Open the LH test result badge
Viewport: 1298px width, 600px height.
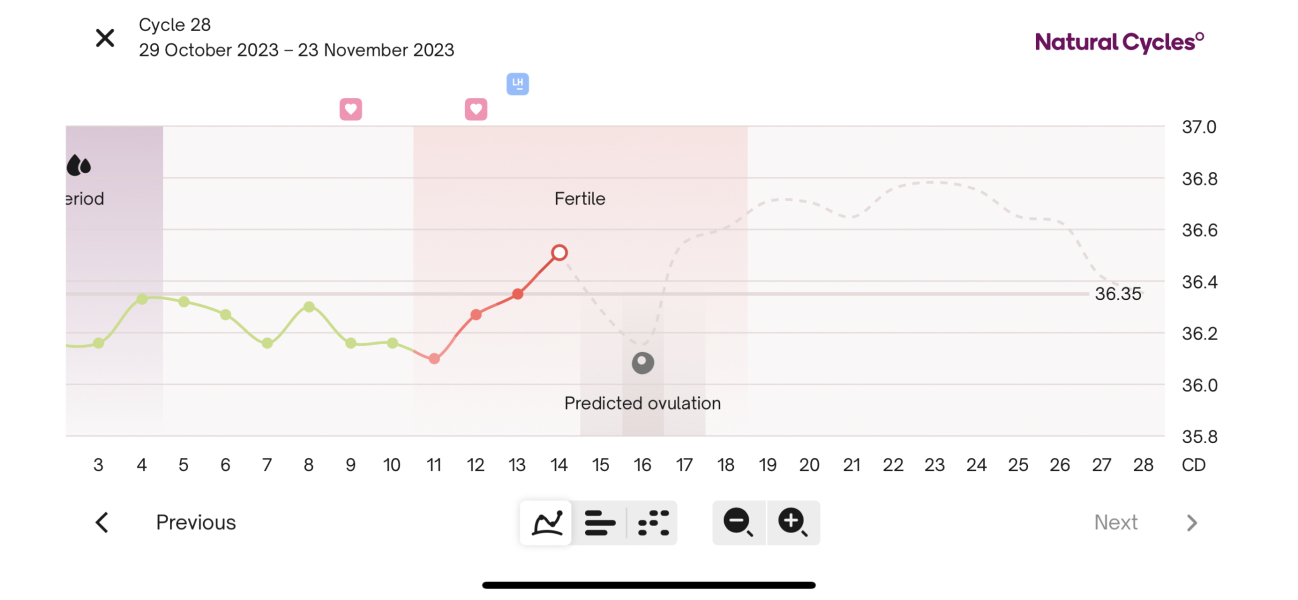[517, 84]
